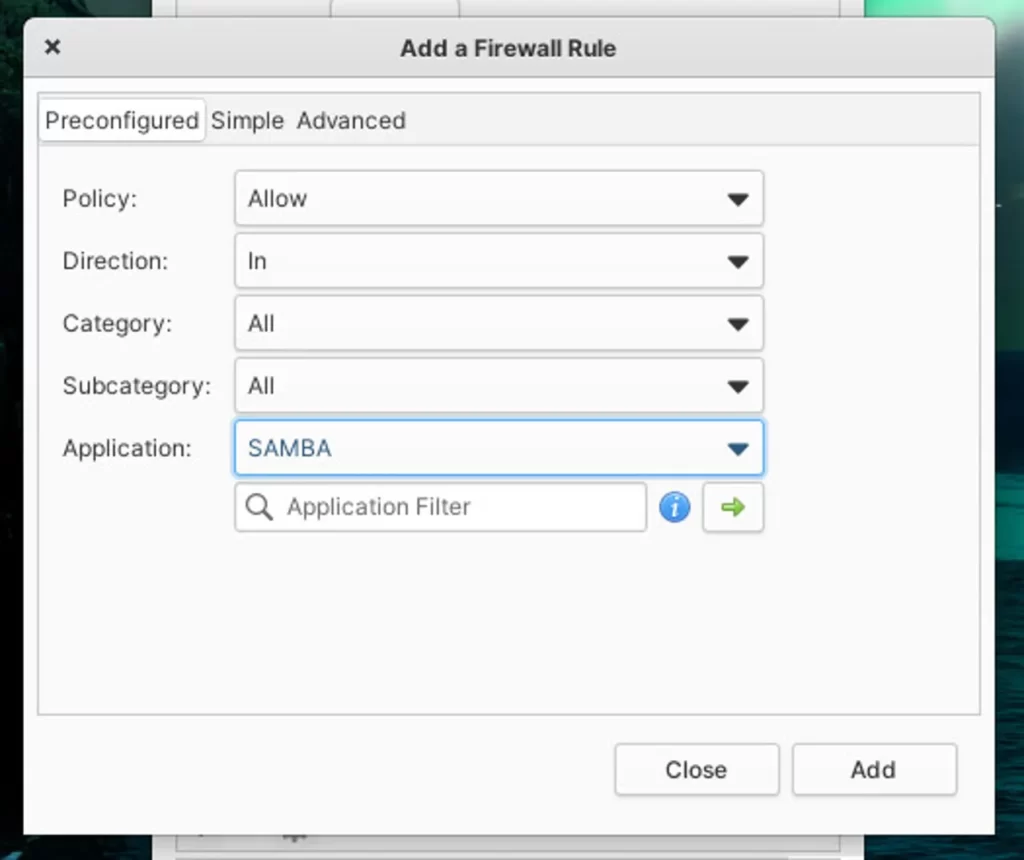The width and height of the screenshot is (1024, 860).
Task: Click the magnifier icon in Application Filter
Action: pos(259,507)
